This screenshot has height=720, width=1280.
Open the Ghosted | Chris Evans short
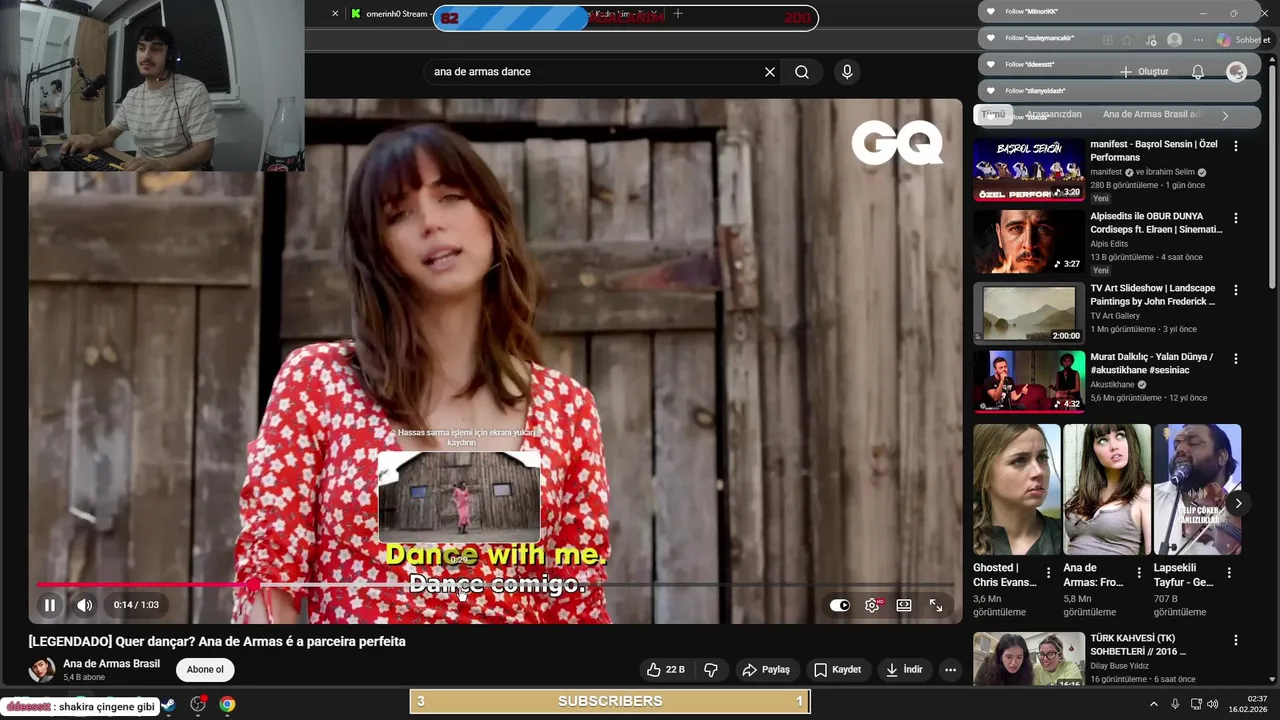click(x=1017, y=489)
